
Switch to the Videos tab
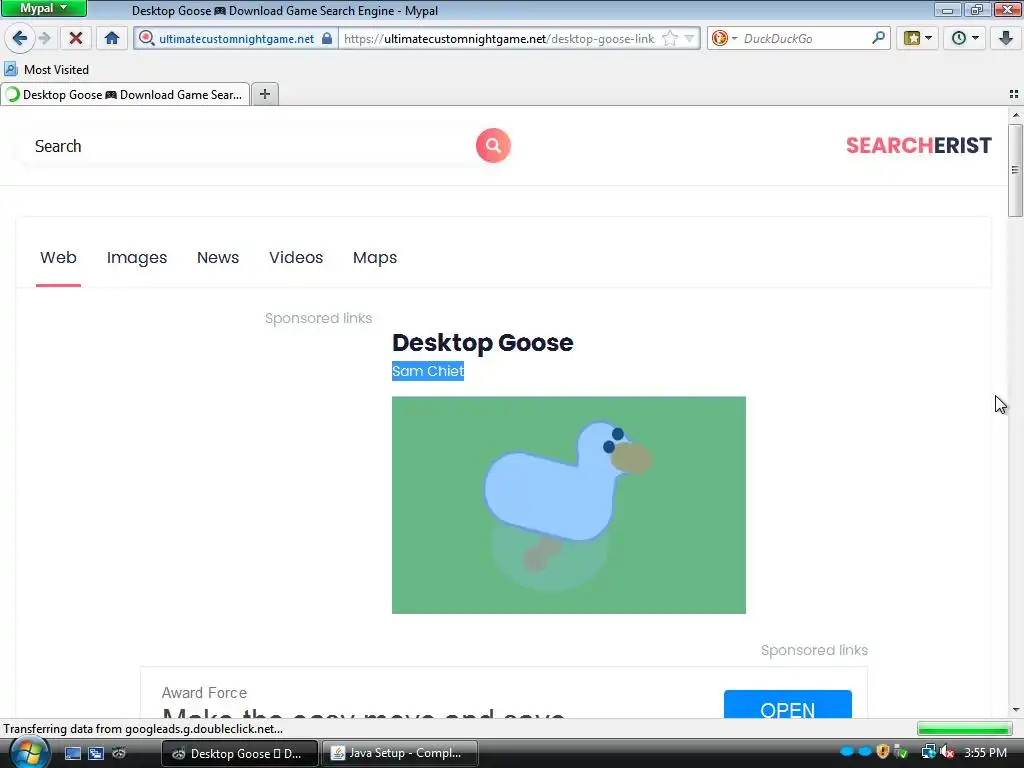tap(296, 257)
